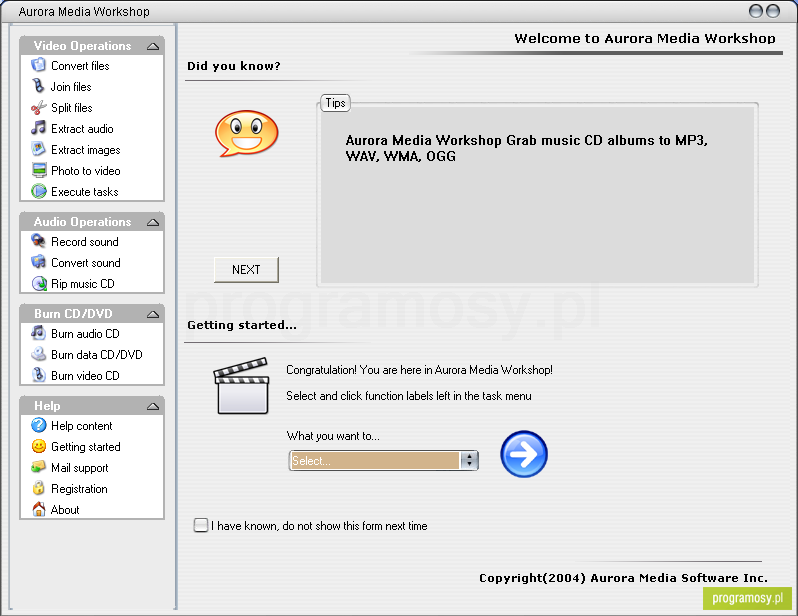Click the Burn CD/DVD header title

coord(73,314)
